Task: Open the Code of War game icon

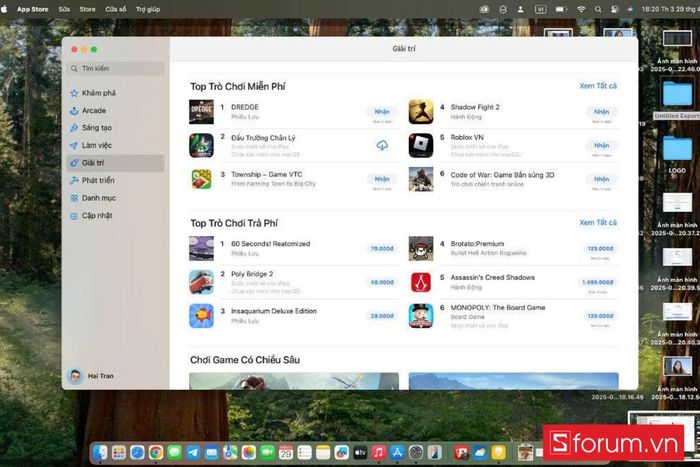Action: [421, 179]
